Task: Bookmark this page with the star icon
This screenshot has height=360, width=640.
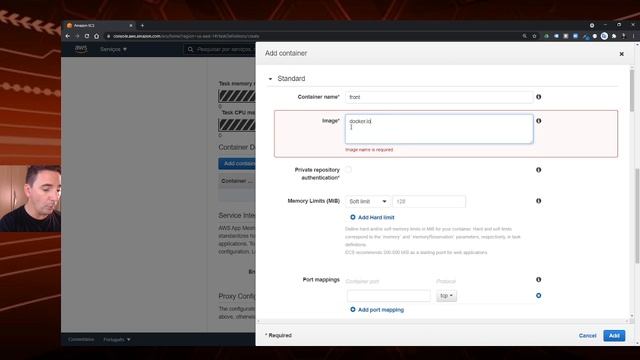Action: (534, 36)
